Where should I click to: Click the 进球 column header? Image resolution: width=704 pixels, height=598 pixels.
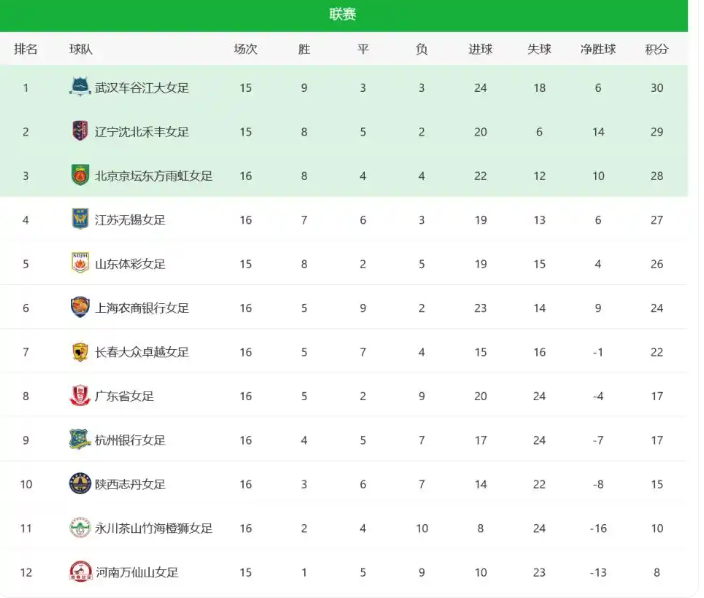[480, 49]
